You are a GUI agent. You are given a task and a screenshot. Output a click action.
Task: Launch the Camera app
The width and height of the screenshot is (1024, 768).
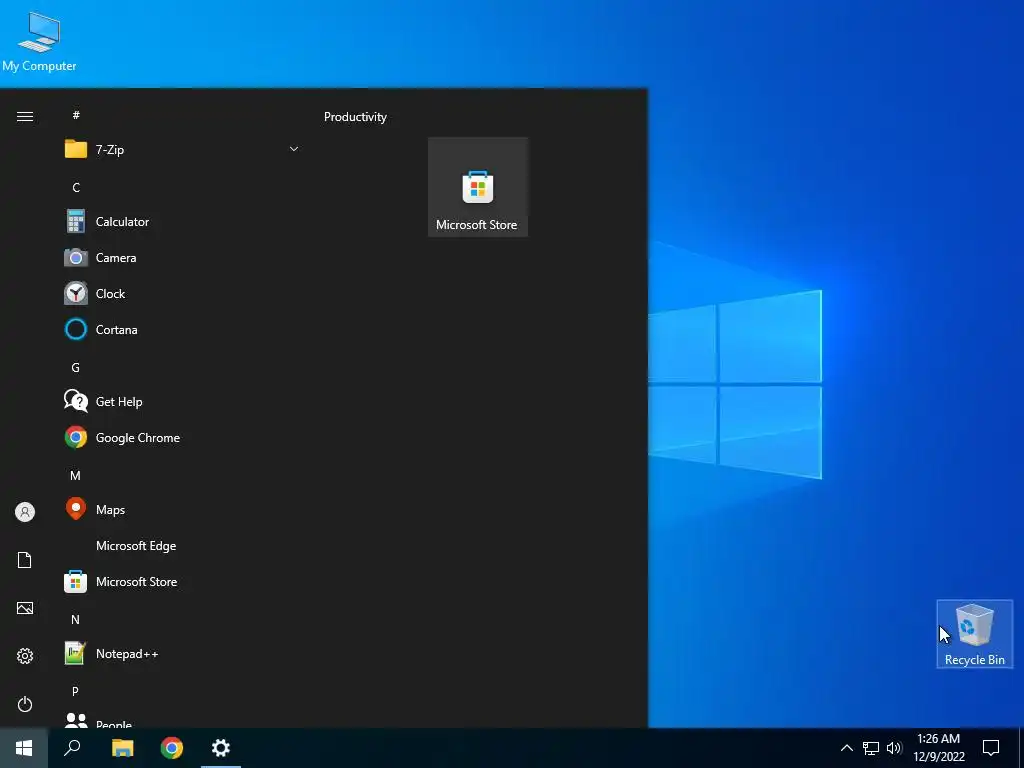183,258
